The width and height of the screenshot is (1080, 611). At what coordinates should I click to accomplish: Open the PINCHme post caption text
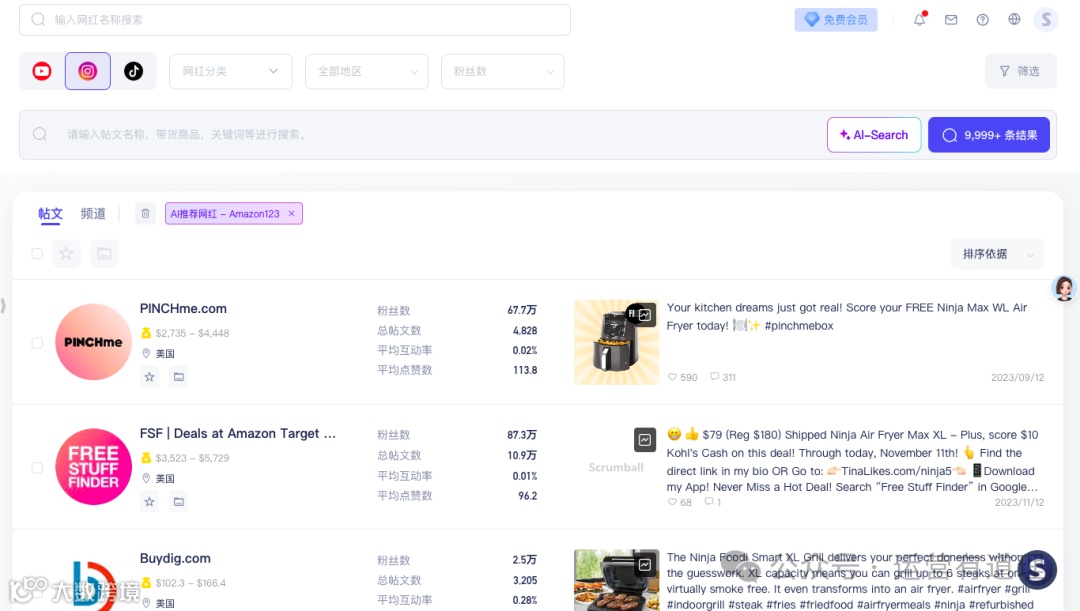847,317
